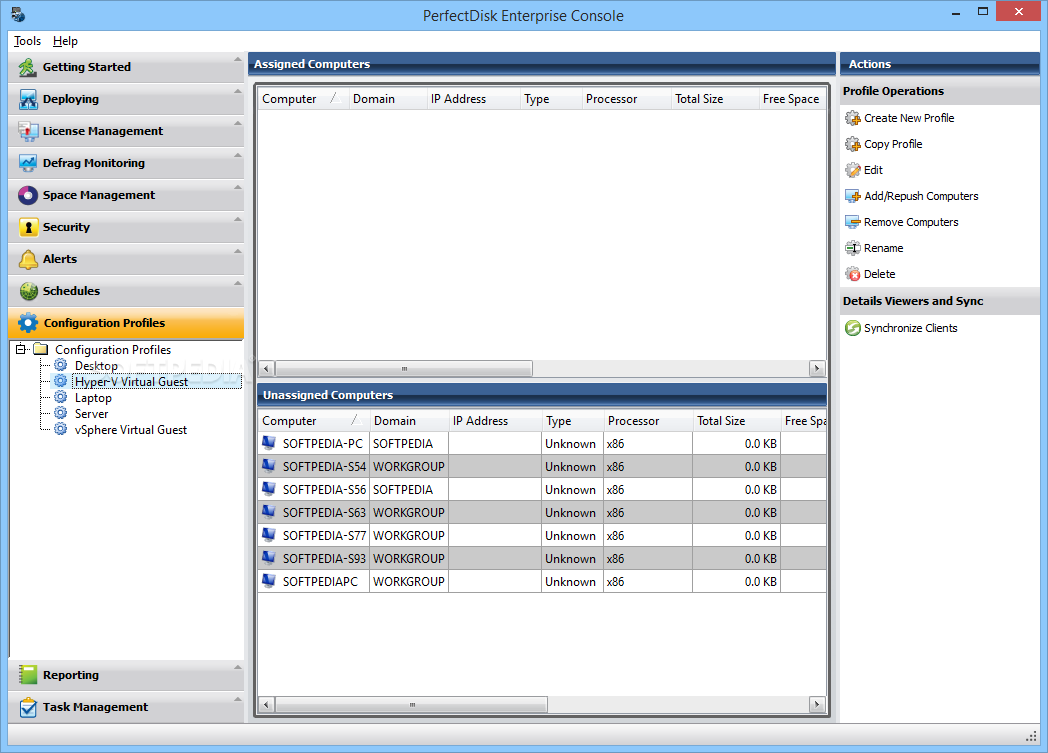This screenshot has height=753, width=1048.
Task: Sort unassigned list by Total Size column
Action: pos(737,421)
